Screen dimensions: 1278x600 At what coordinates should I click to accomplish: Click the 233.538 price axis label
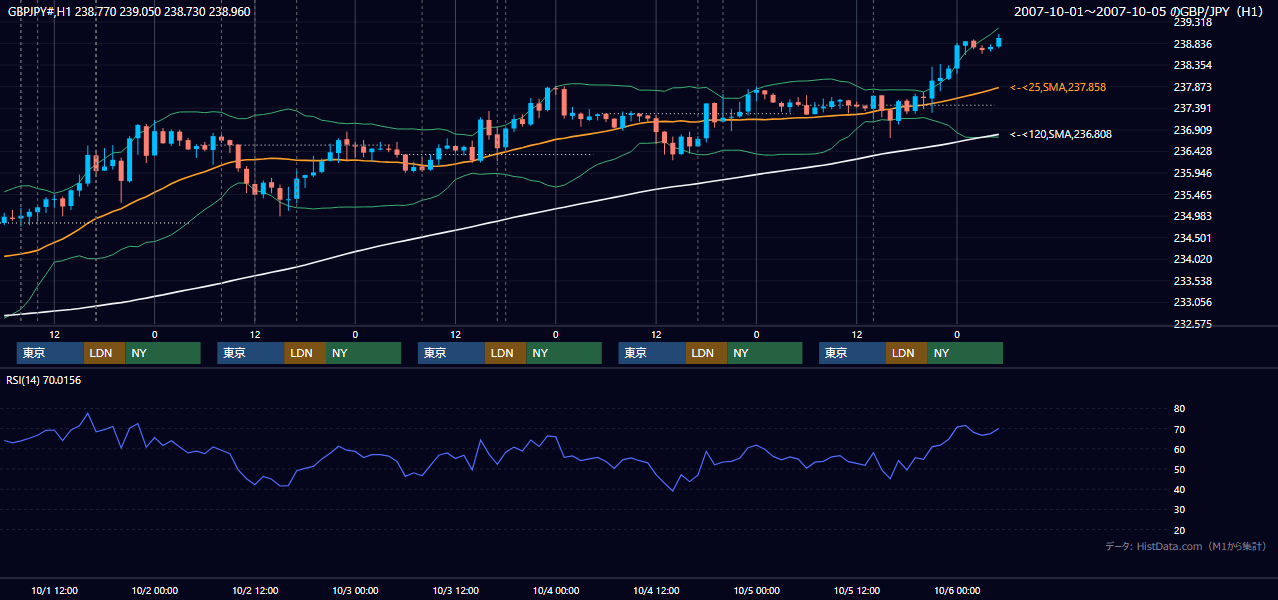tap(1193, 281)
